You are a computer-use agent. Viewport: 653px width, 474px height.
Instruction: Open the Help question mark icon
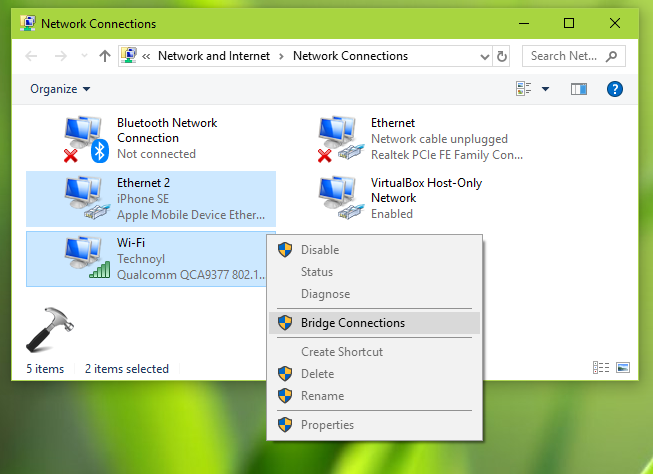(x=615, y=89)
